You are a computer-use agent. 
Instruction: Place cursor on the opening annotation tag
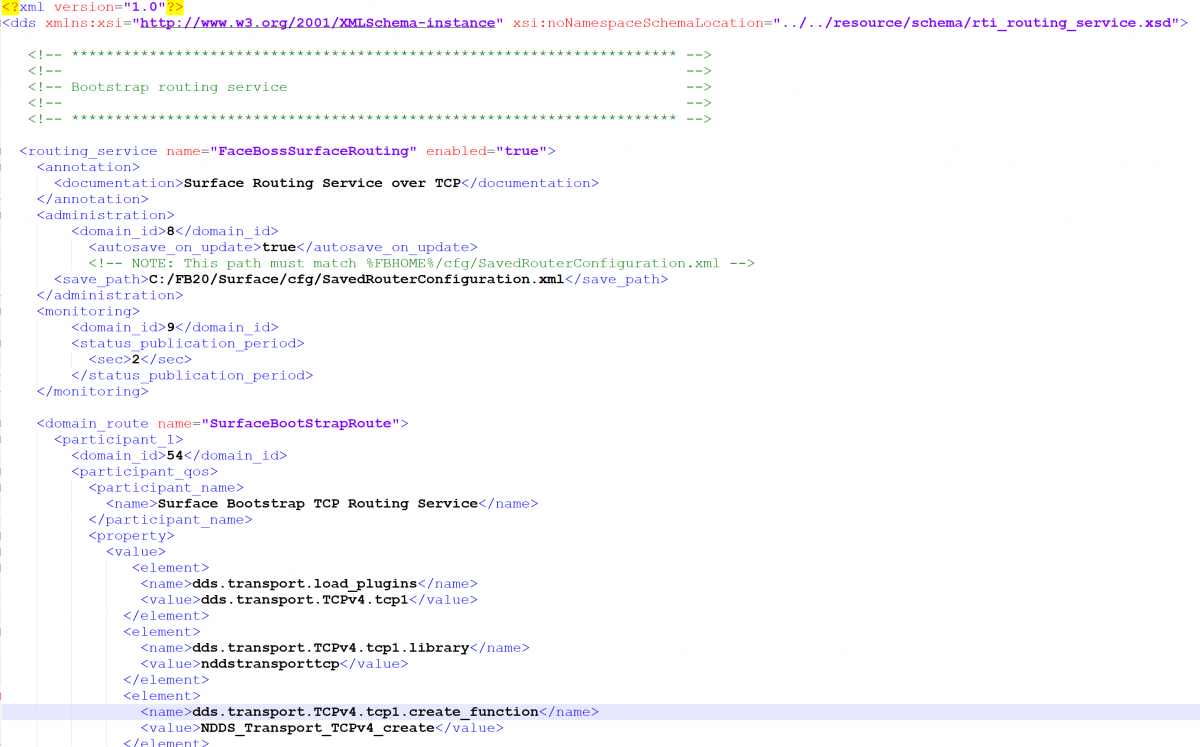pyautogui.click(x=89, y=167)
